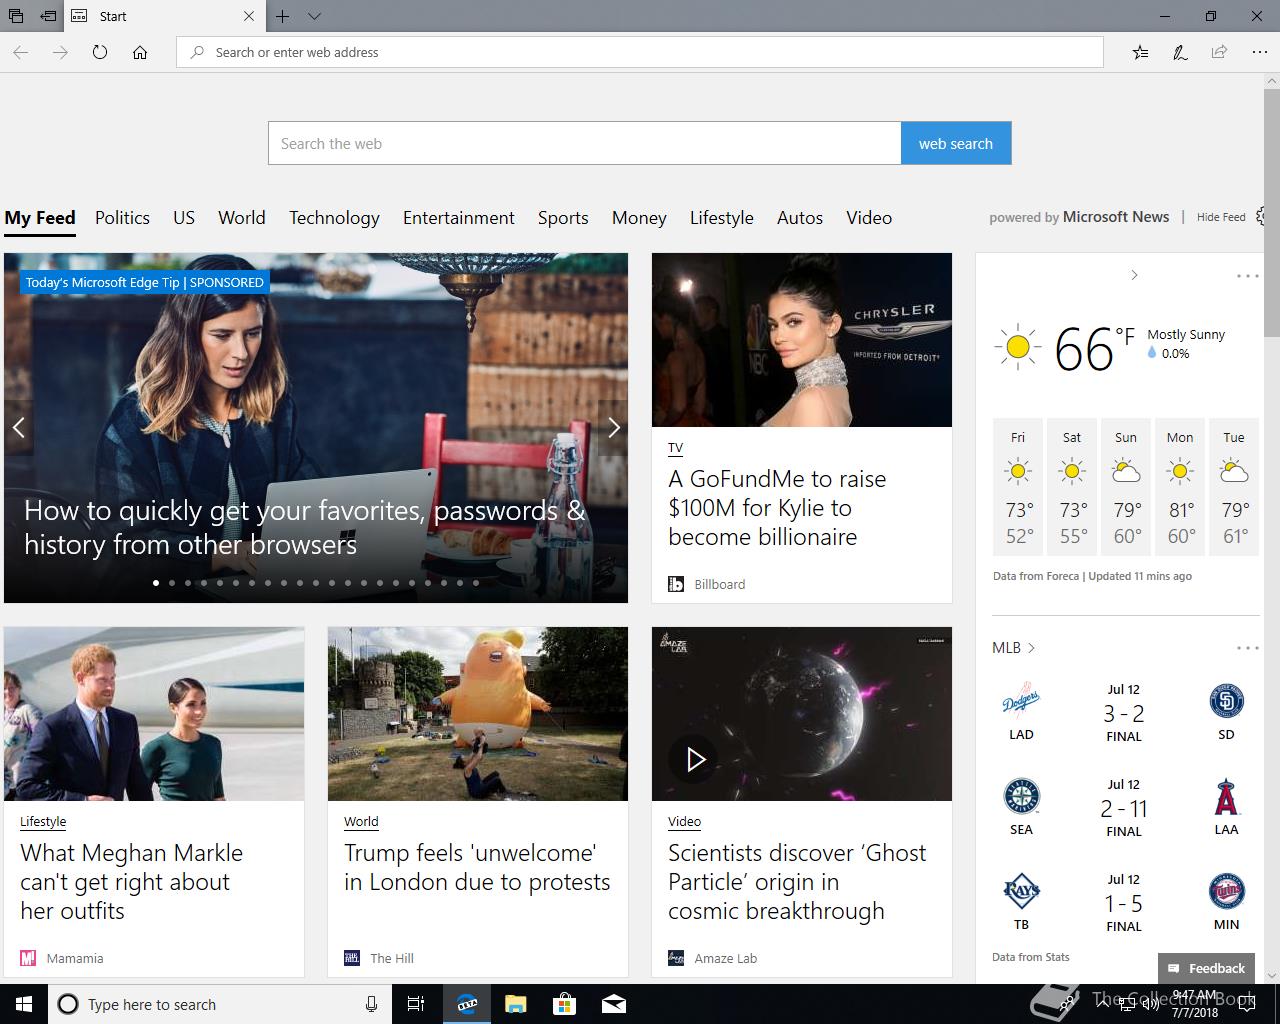Expand weather location chevron
The height and width of the screenshot is (1024, 1280).
click(x=1134, y=275)
